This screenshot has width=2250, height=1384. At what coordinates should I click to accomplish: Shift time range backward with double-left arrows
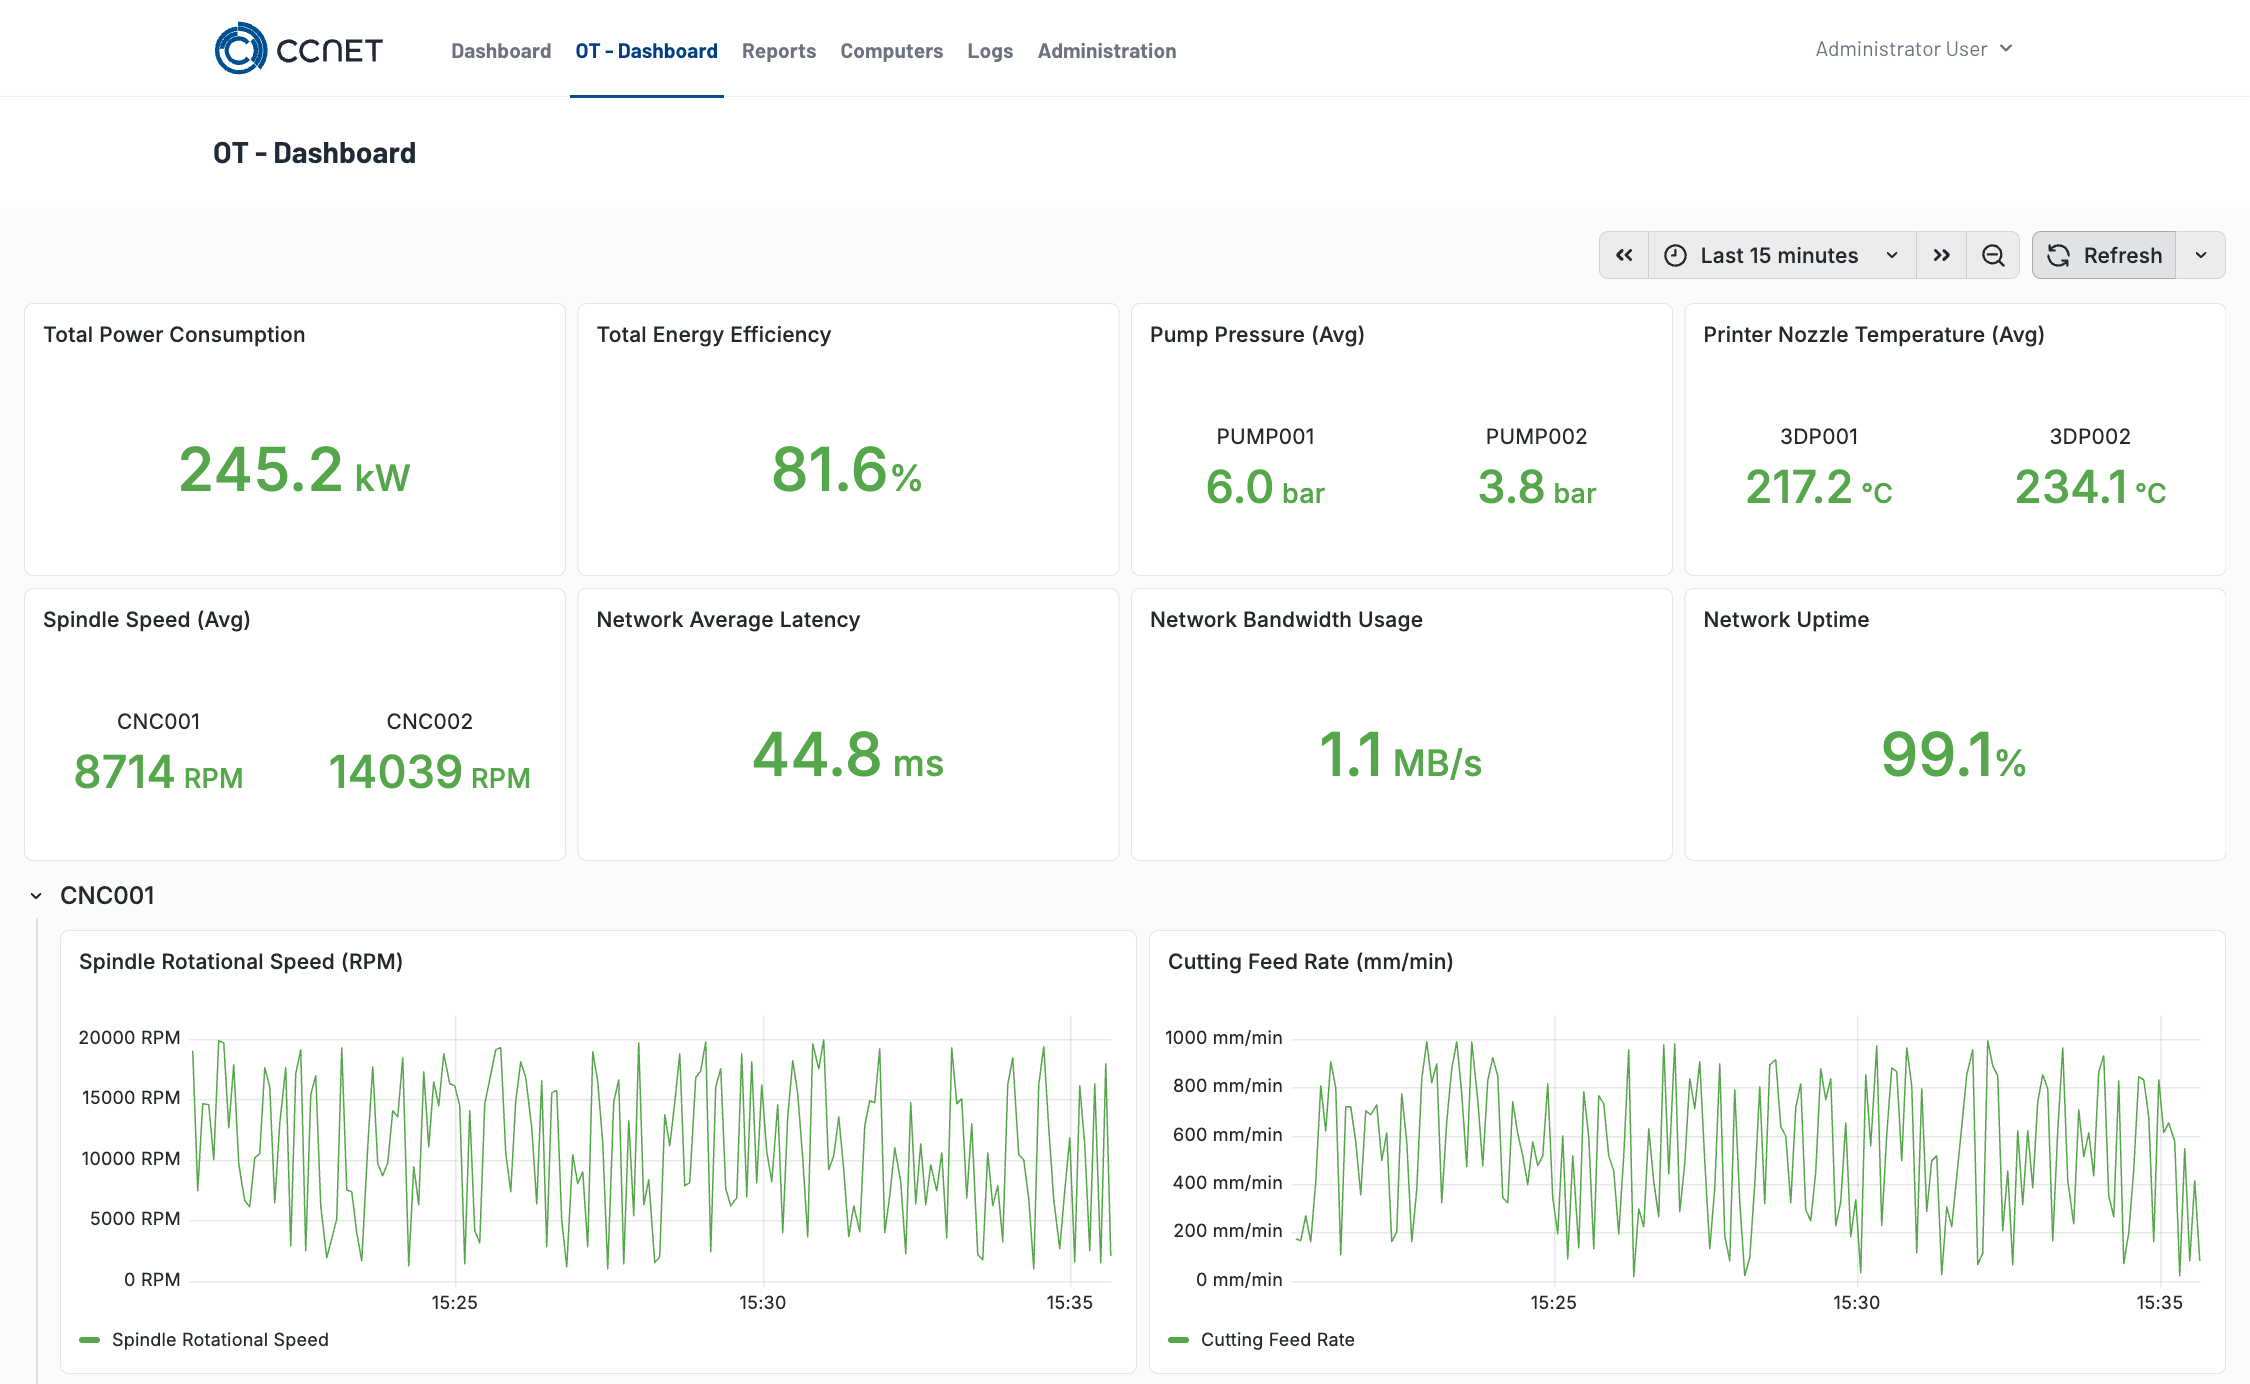(x=1624, y=255)
